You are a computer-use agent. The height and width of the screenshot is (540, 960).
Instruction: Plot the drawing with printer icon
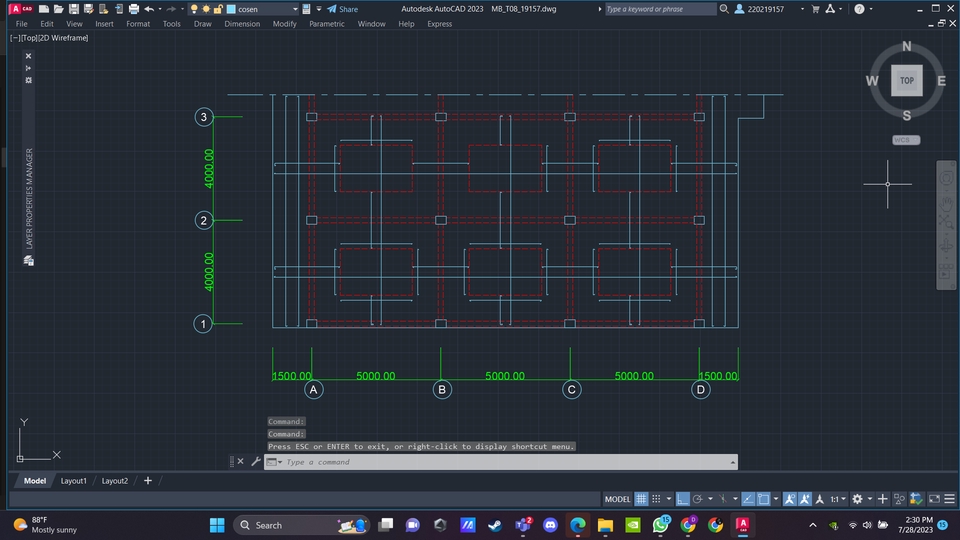point(133,9)
